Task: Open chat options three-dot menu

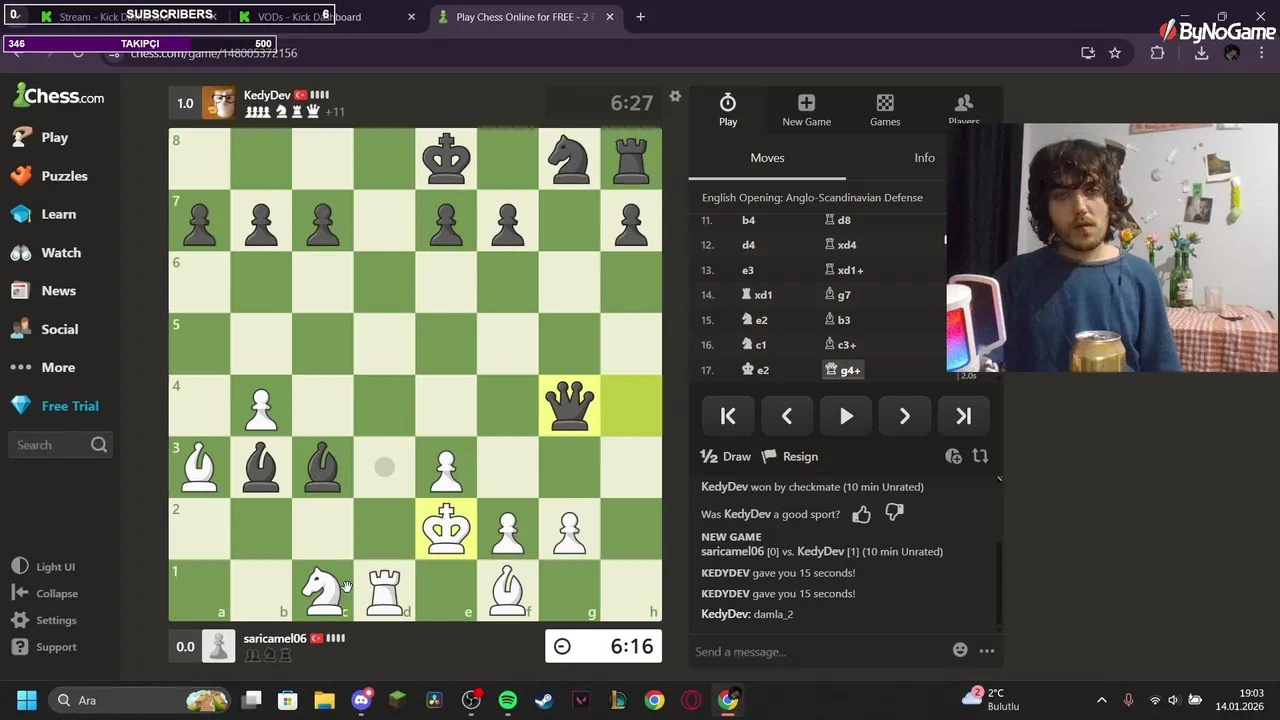Action: pos(987,651)
